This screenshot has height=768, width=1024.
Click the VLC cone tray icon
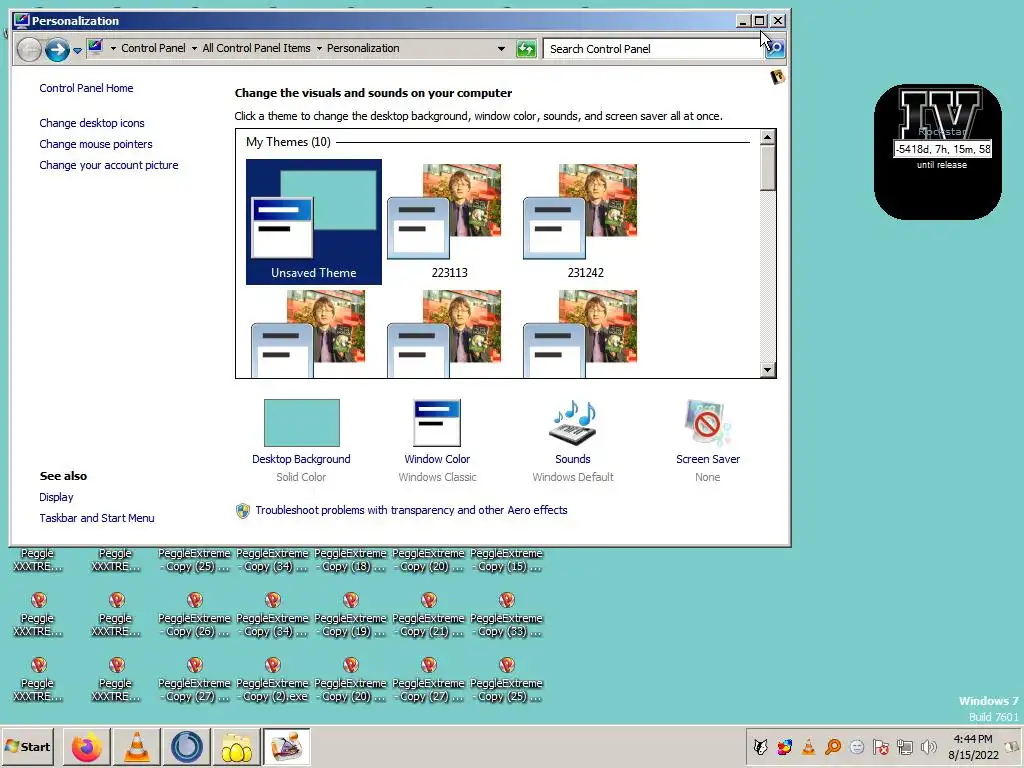click(x=808, y=746)
